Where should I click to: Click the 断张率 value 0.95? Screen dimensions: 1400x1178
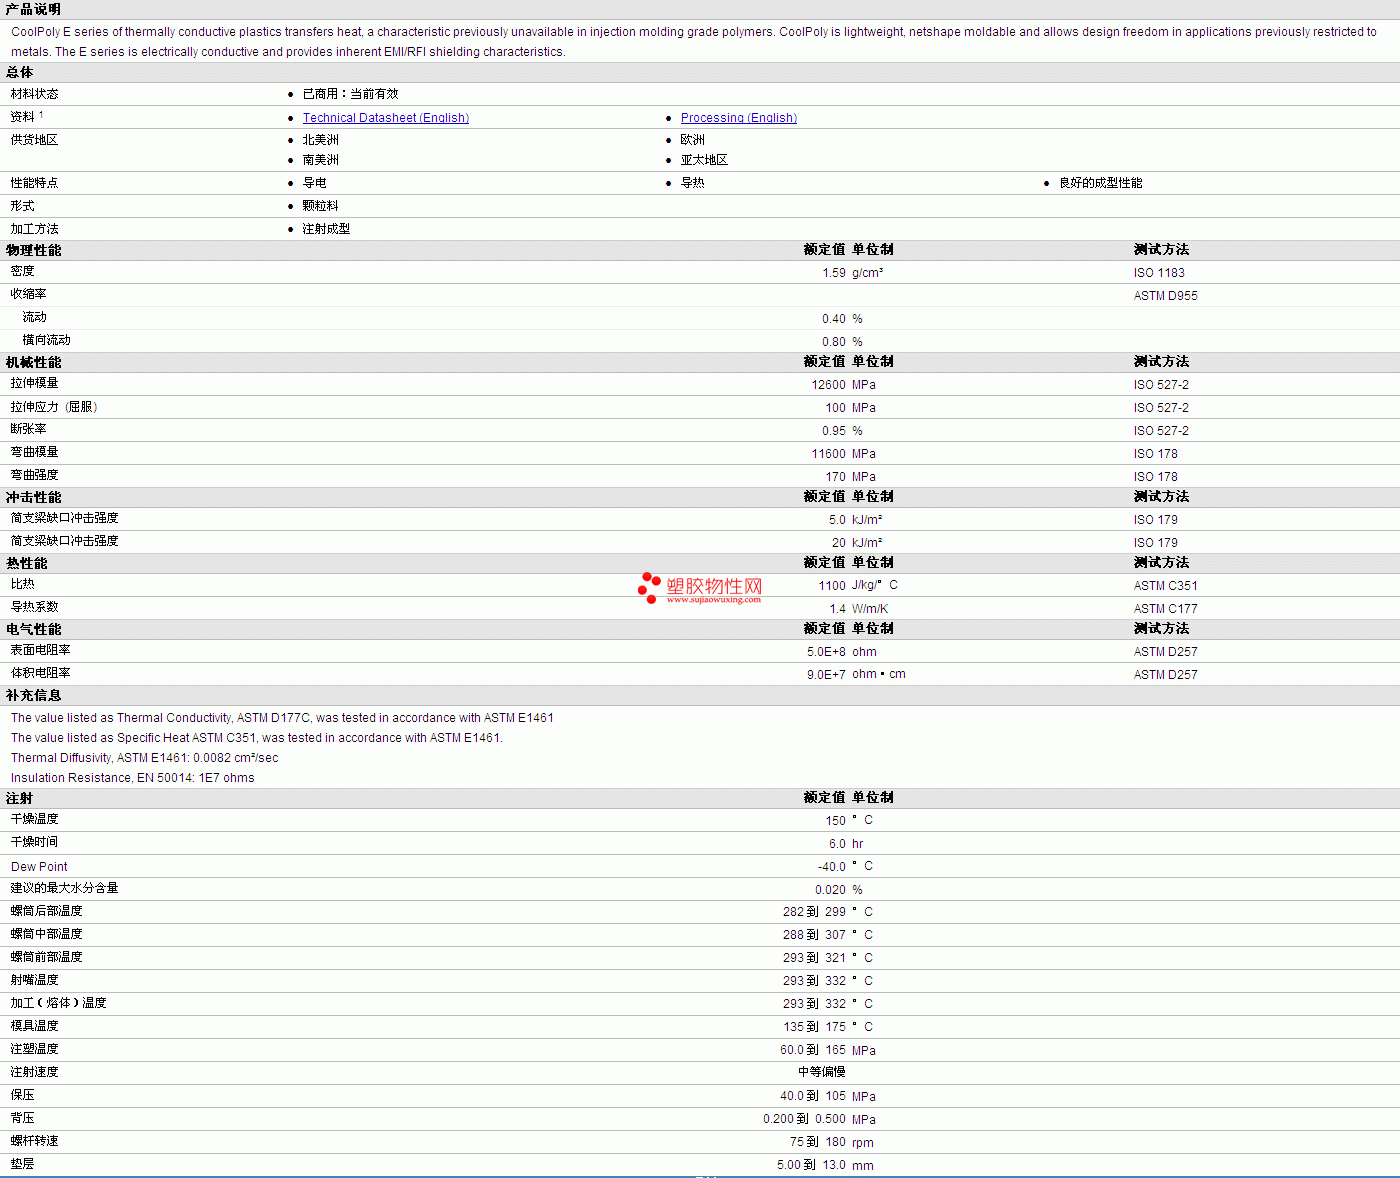click(x=834, y=431)
